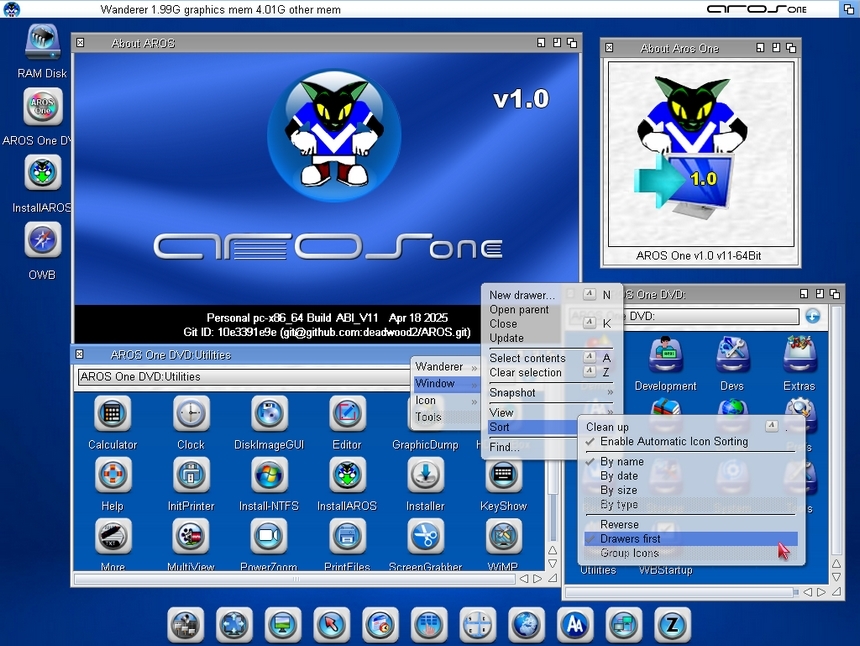Click Clean up in the Sort submenu
Screen dimensions: 860x646
[607, 427]
